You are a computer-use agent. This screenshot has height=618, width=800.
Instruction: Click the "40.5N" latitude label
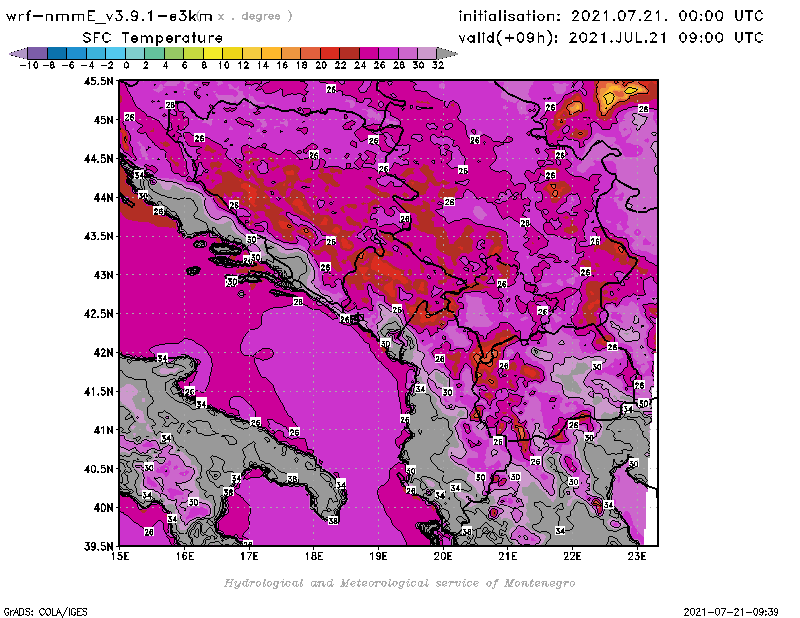99,469
